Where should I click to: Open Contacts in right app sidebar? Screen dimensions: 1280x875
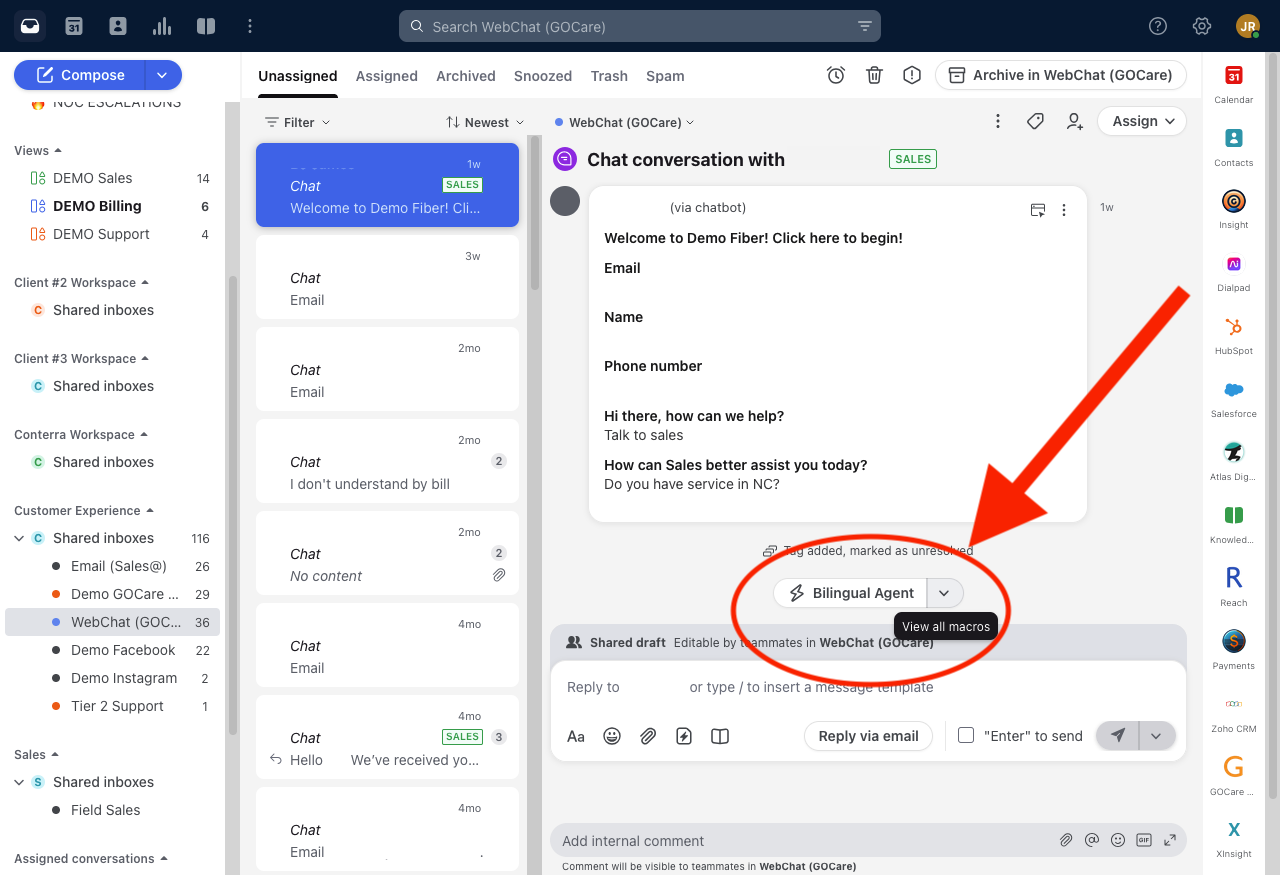tap(1233, 148)
